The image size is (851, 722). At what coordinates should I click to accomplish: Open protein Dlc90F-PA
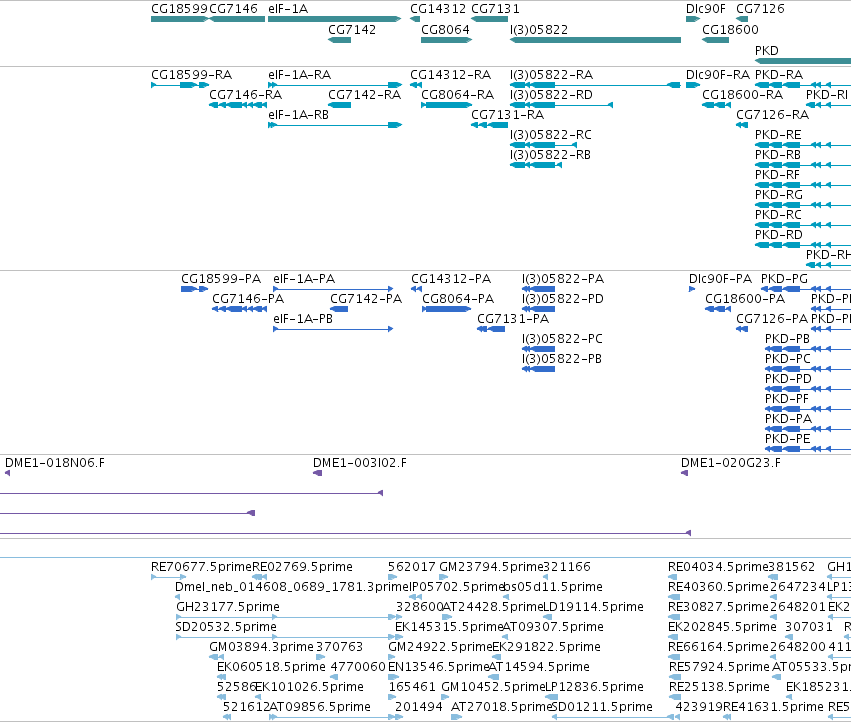(x=720, y=279)
